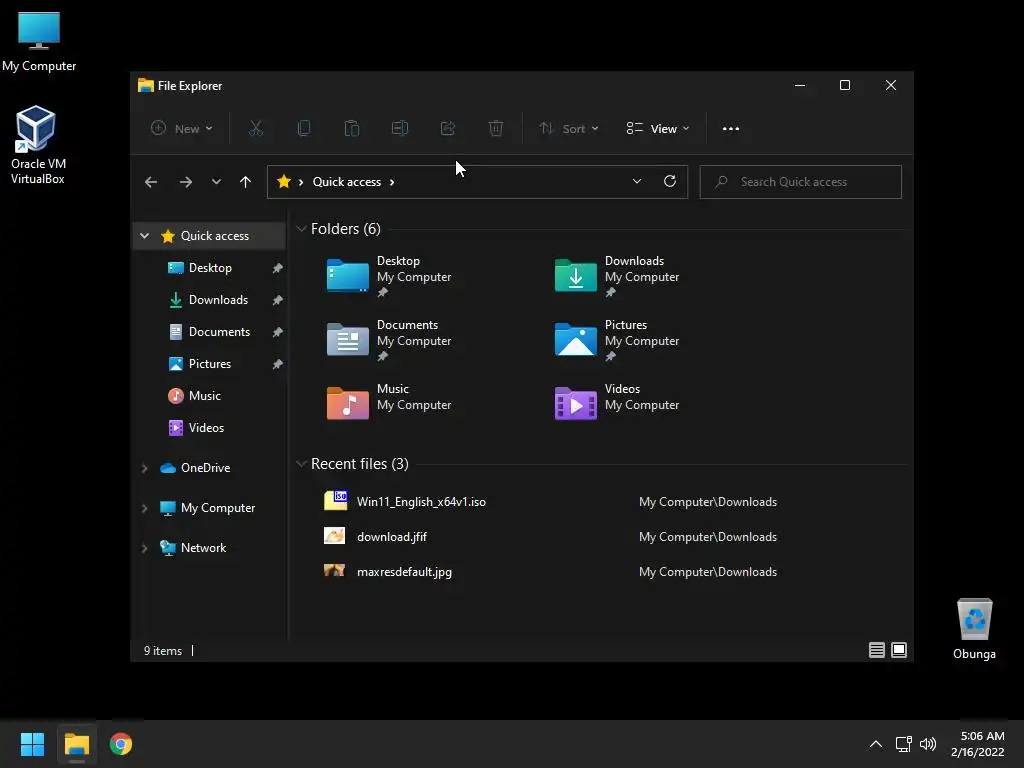The image size is (1024, 768).
Task: Select the Videos folder tile icon
Action: [575, 403]
